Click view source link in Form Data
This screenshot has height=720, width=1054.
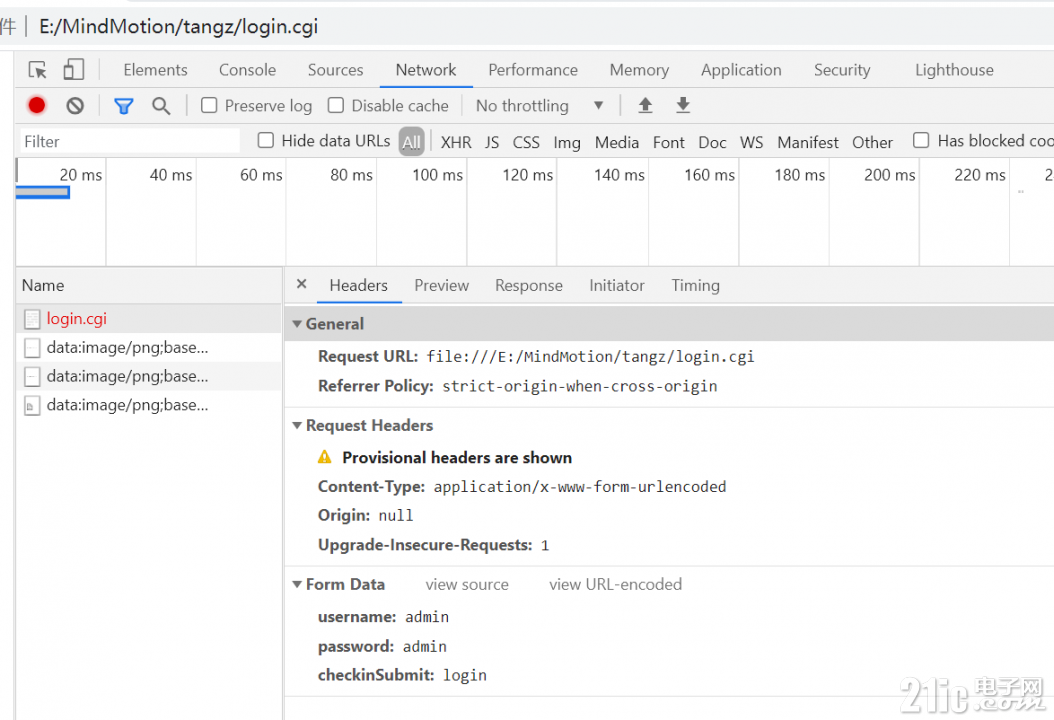click(467, 585)
